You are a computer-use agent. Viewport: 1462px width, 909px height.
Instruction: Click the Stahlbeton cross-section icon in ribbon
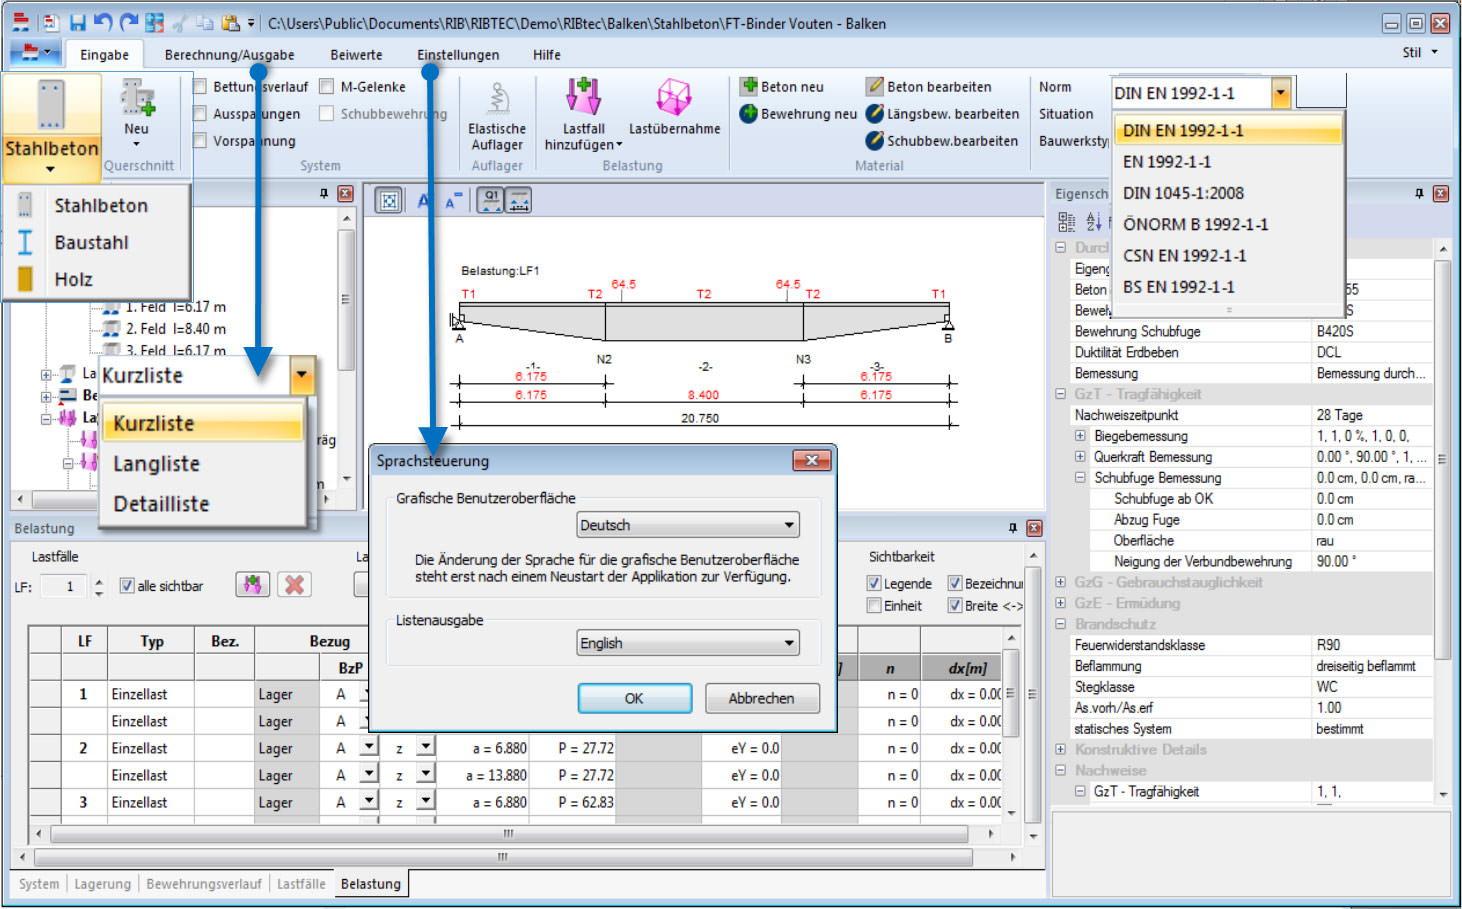coord(51,105)
